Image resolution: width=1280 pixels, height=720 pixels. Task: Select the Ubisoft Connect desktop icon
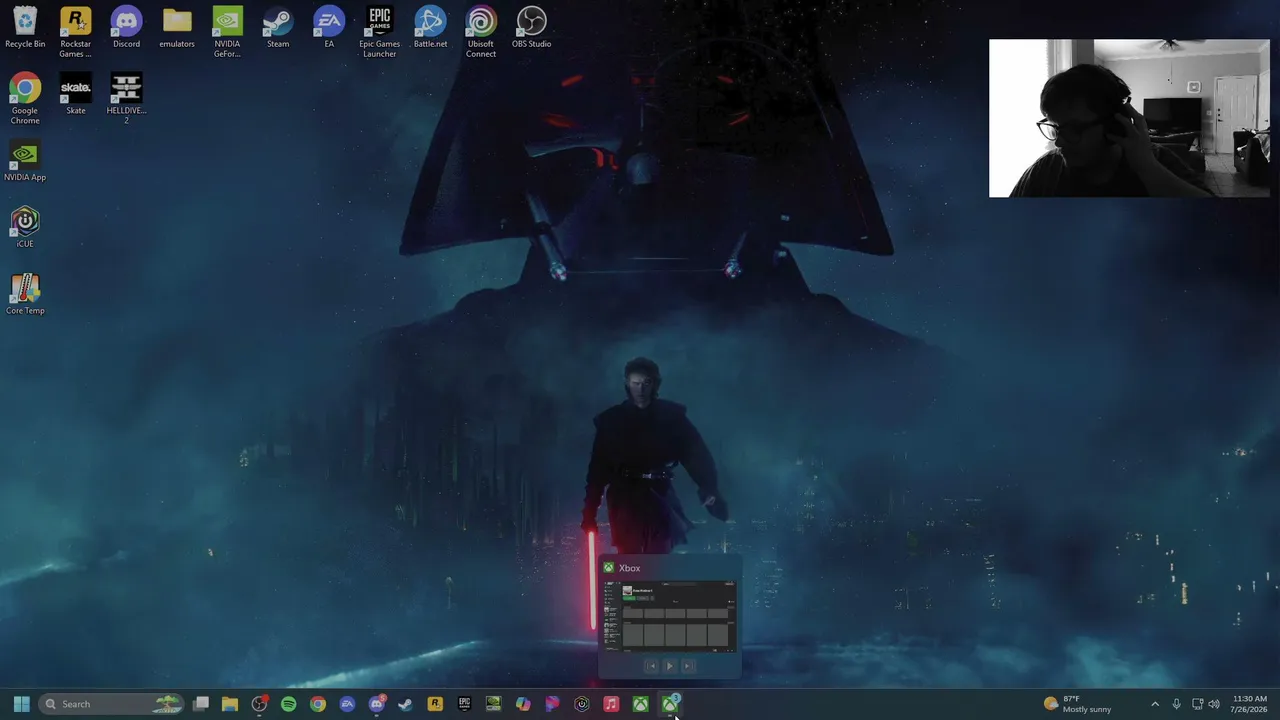click(481, 33)
